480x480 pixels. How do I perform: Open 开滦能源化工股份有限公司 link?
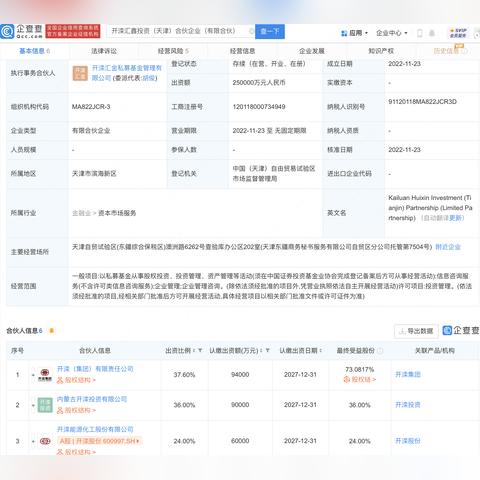(95, 429)
